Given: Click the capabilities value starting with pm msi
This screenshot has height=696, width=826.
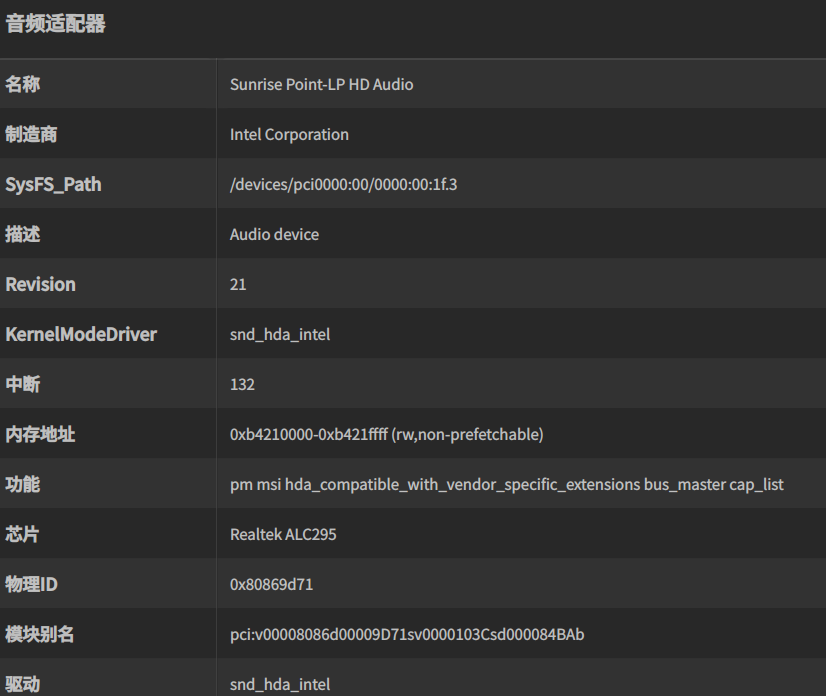Looking at the screenshot, I should coord(507,484).
